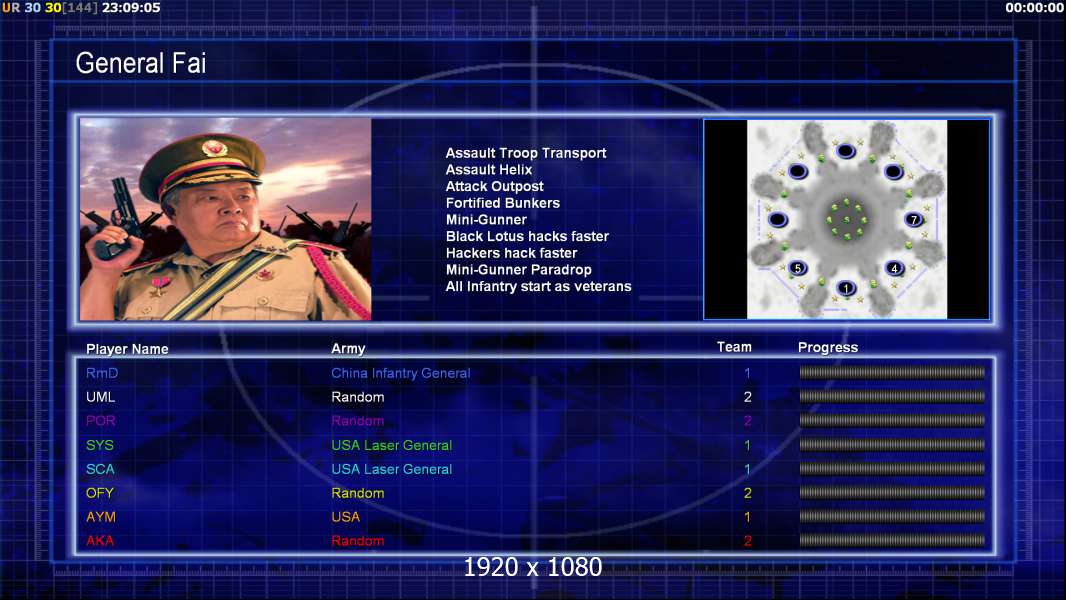Click the Assault Troop Transport ability line
This screenshot has height=600, width=1066.
coord(526,153)
